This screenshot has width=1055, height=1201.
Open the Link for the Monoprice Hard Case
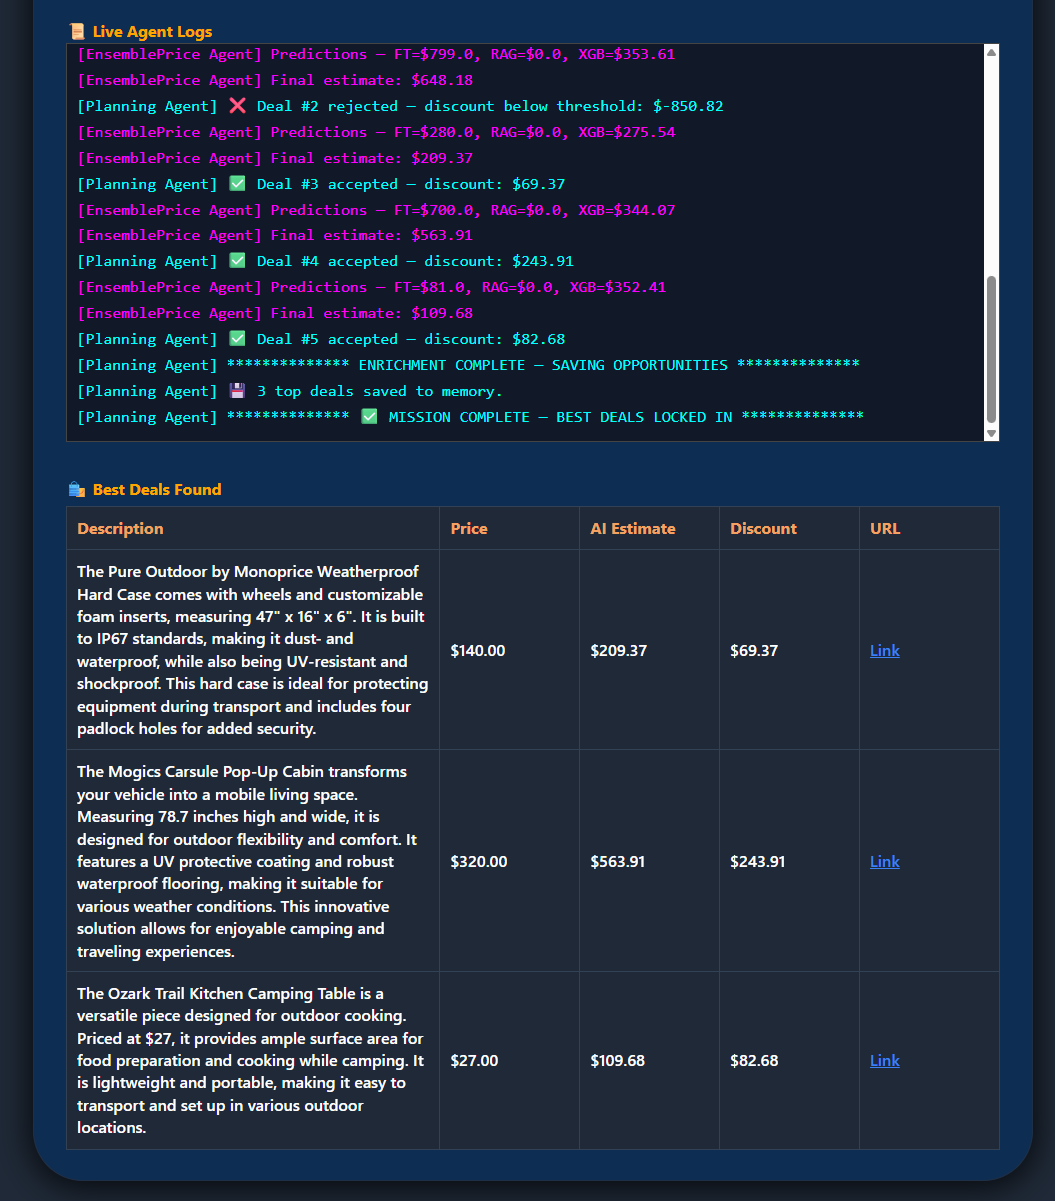(x=884, y=651)
